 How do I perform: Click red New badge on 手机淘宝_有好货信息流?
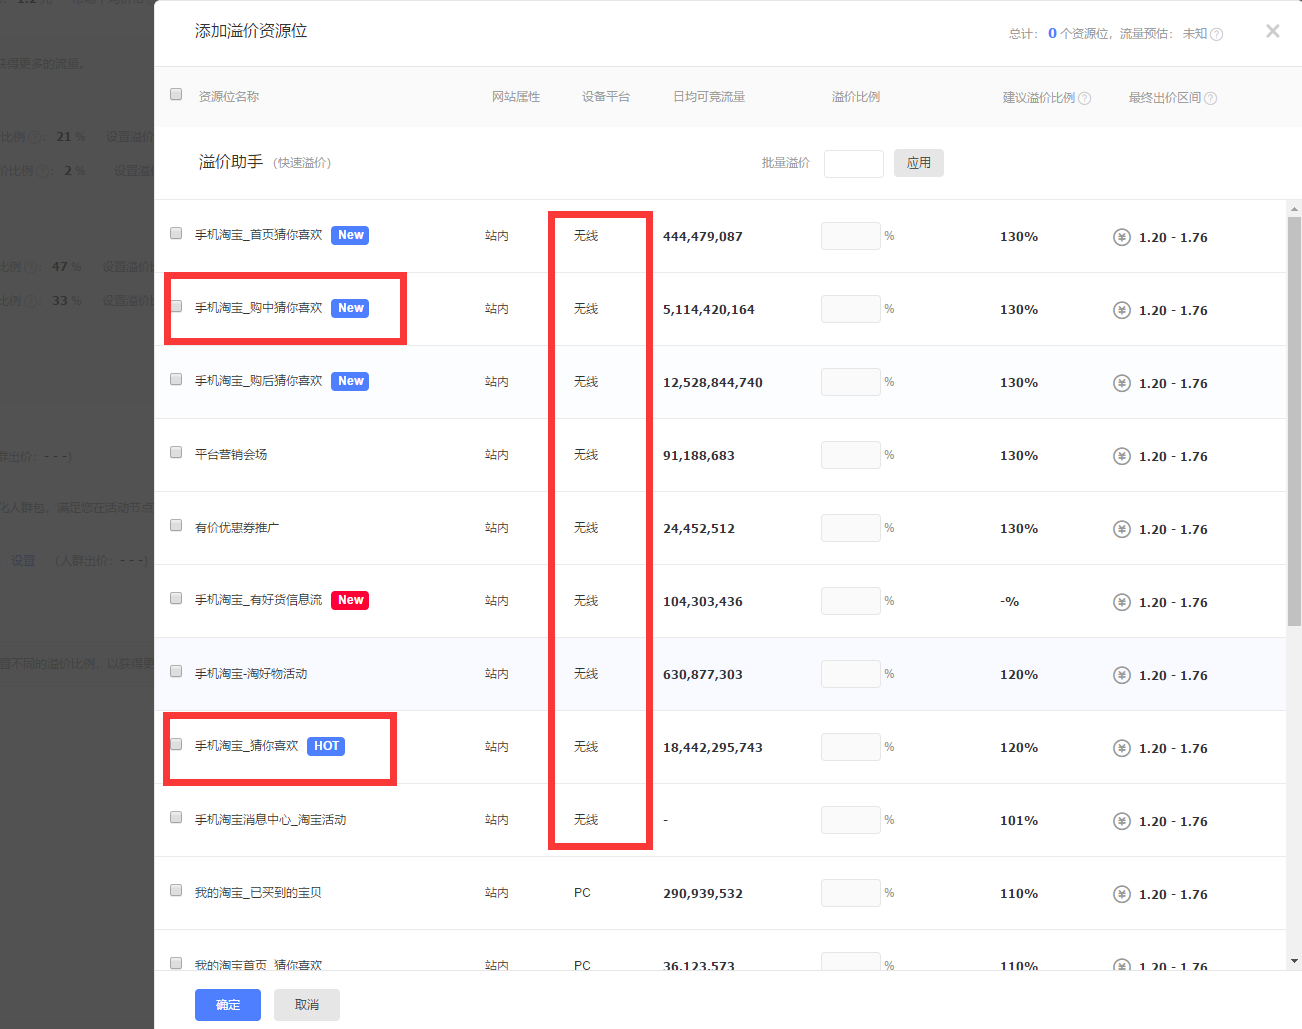[350, 600]
